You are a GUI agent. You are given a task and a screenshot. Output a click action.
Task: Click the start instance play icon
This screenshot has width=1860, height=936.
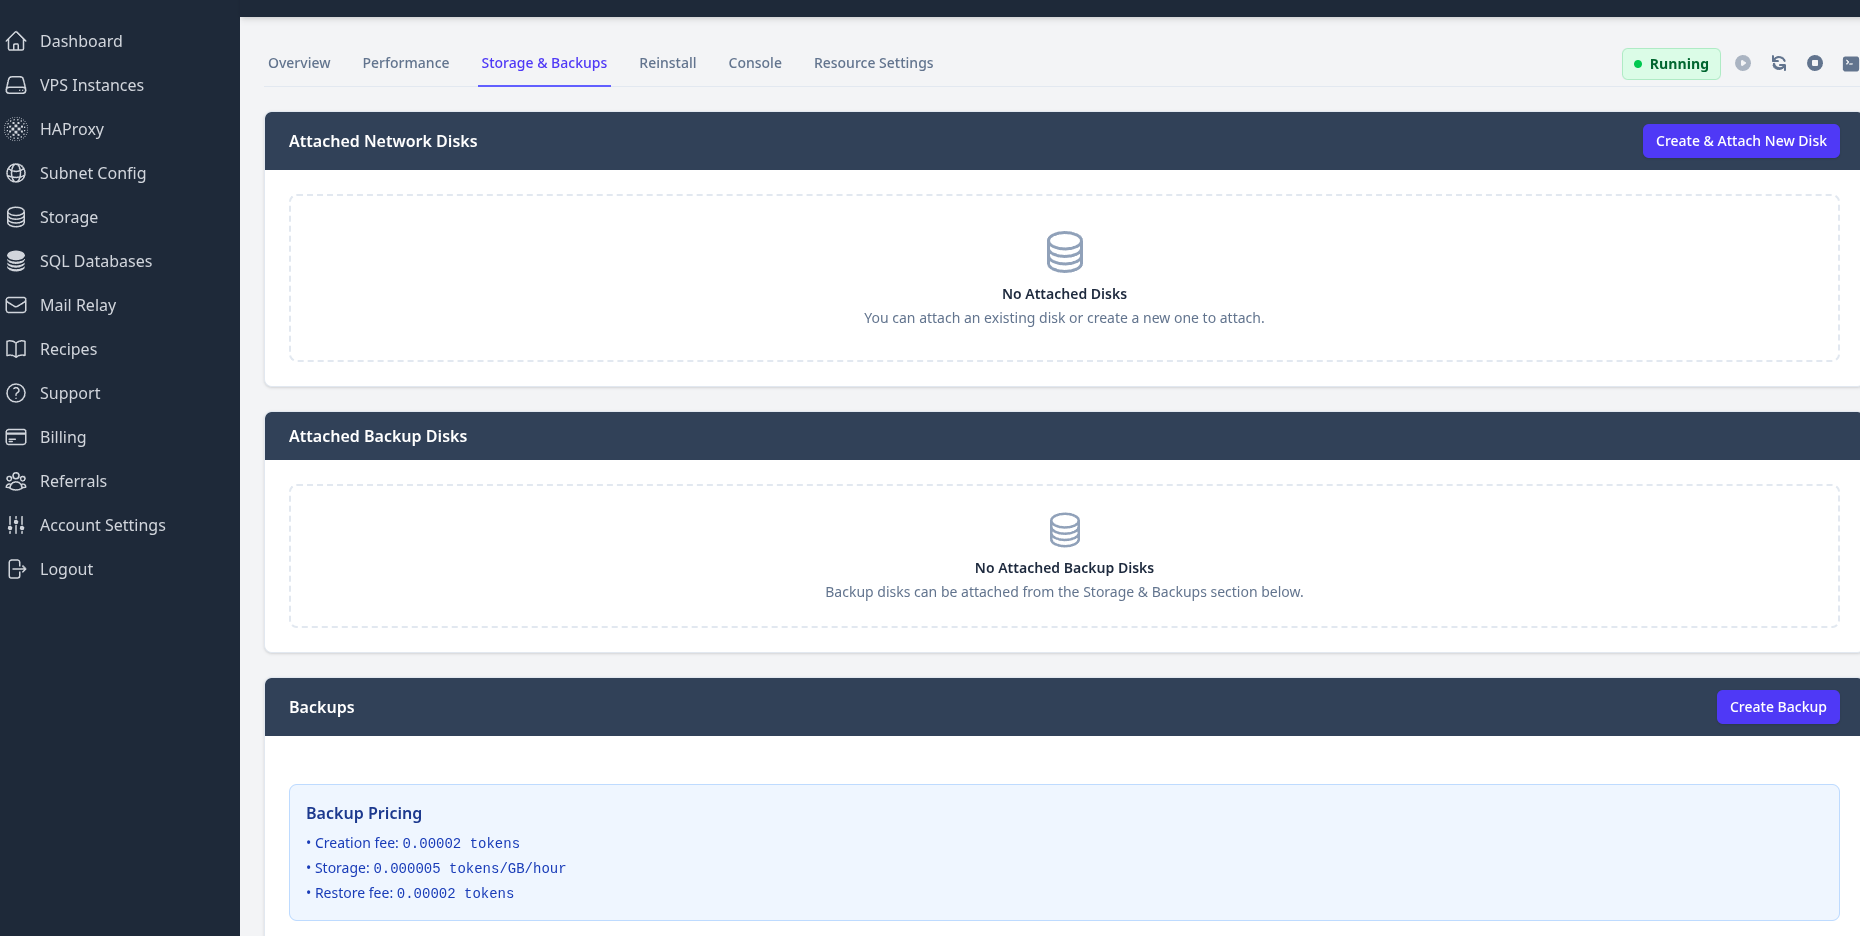1743,63
